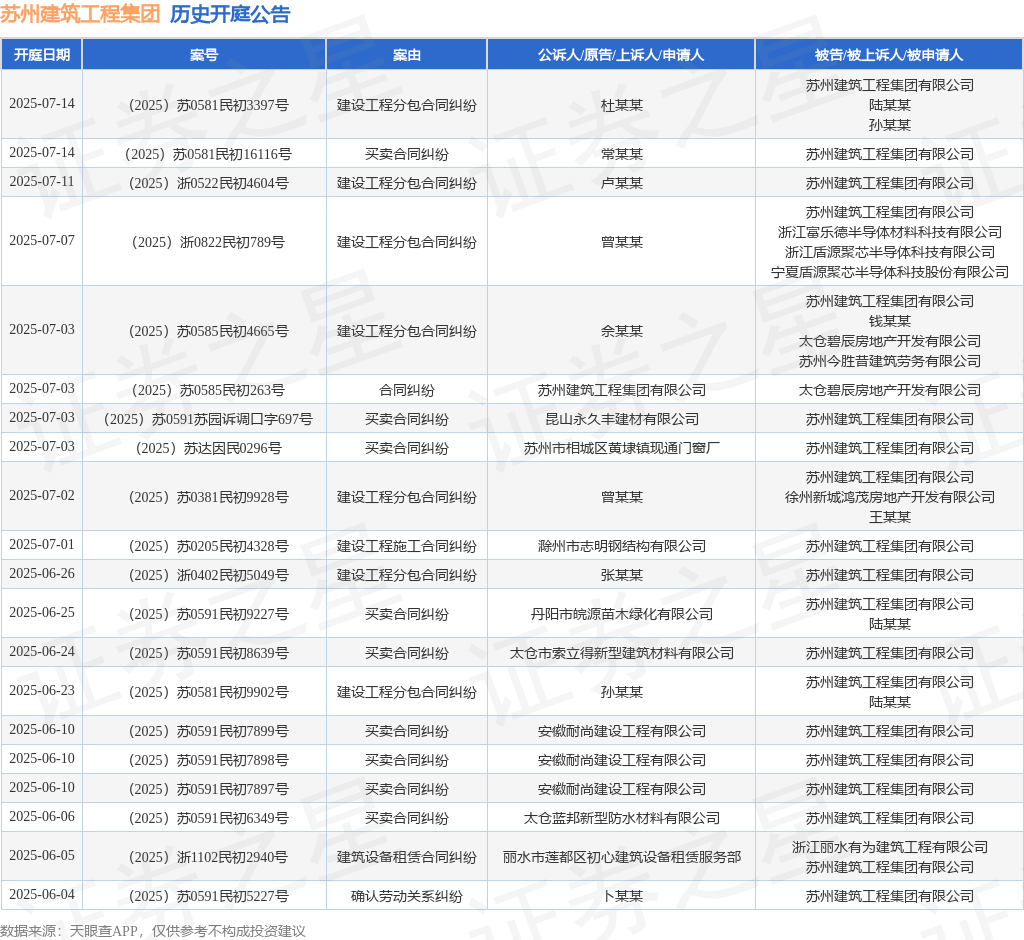Click plaintiff 卢某某

622,183
